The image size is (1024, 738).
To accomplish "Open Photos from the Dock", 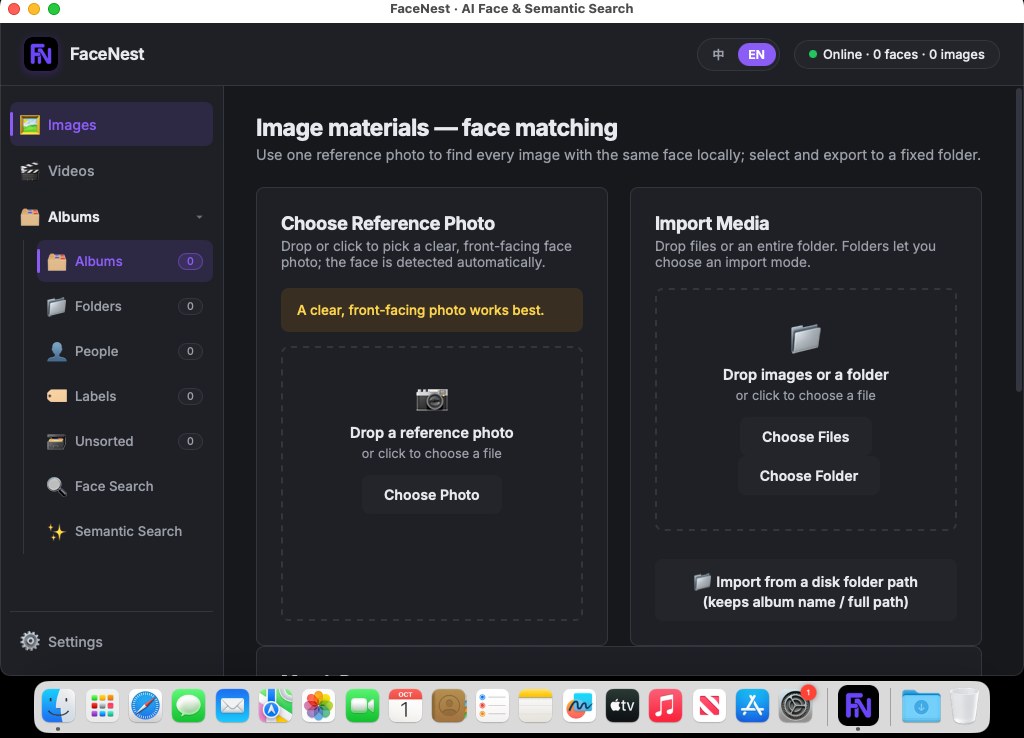I will point(319,706).
